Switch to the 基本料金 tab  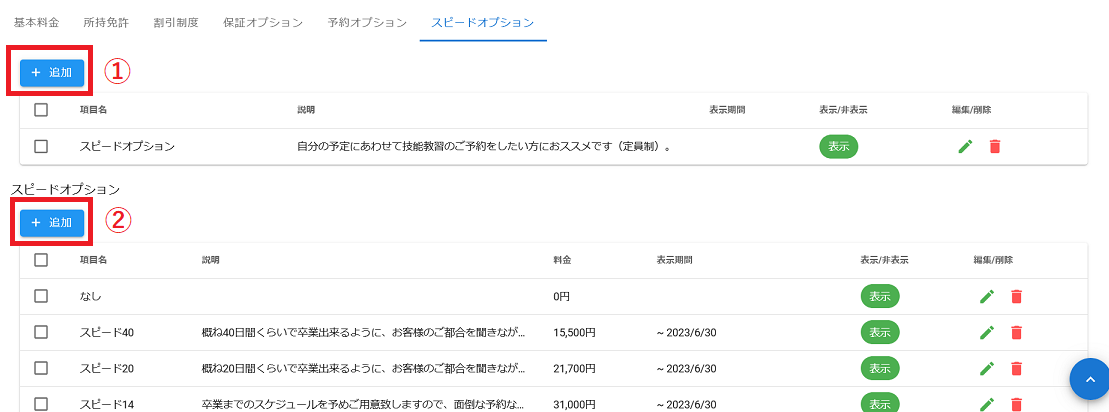[x=36, y=22]
